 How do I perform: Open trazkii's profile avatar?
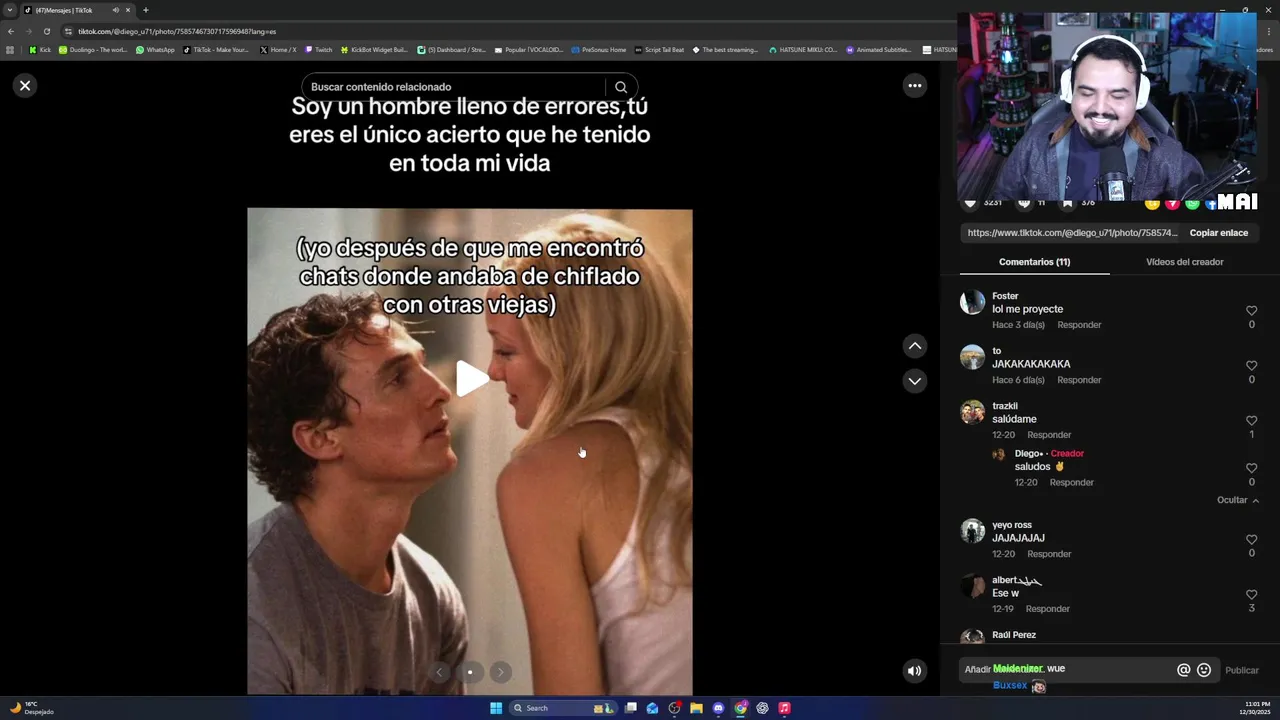point(972,412)
